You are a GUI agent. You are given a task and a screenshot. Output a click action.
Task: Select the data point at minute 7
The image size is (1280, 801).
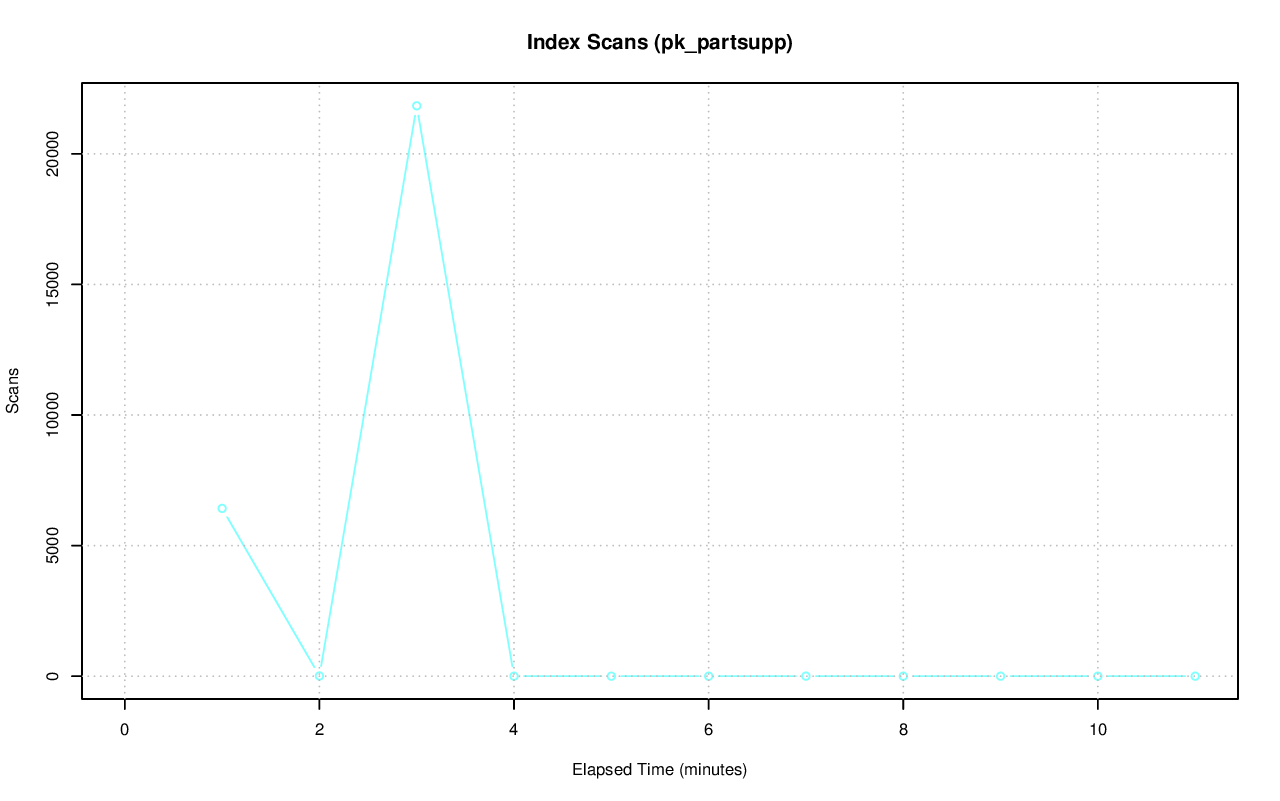[x=805, y=676]
